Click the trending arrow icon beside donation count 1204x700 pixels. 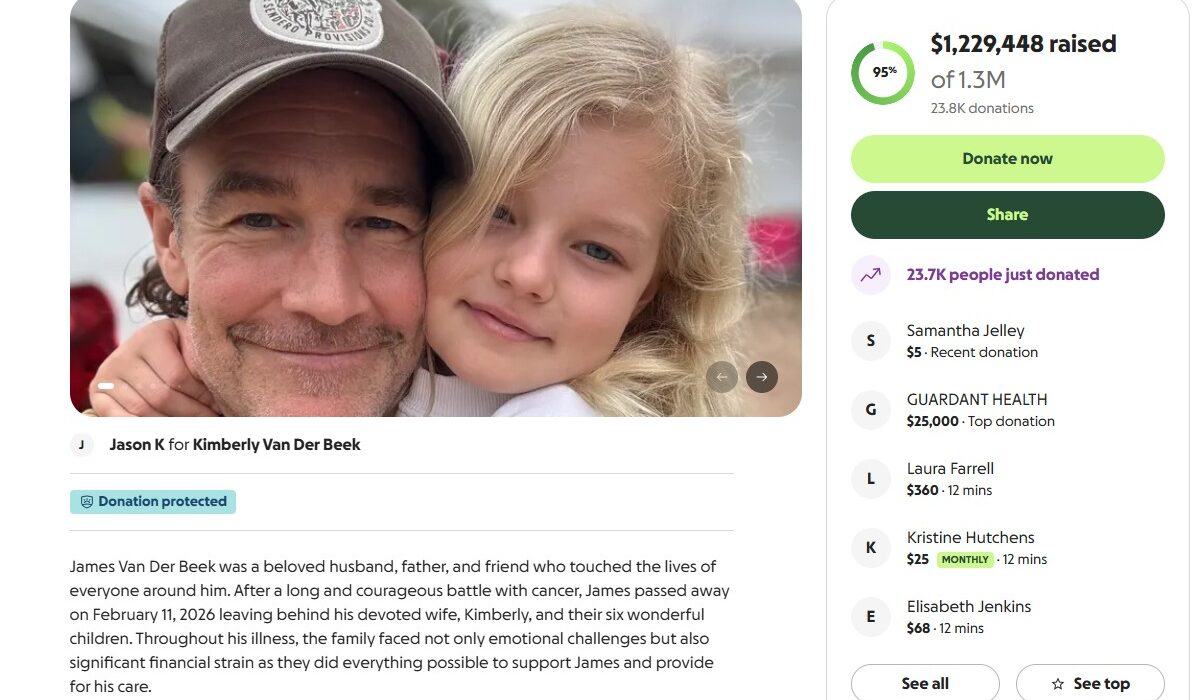[x=870, y=275]
